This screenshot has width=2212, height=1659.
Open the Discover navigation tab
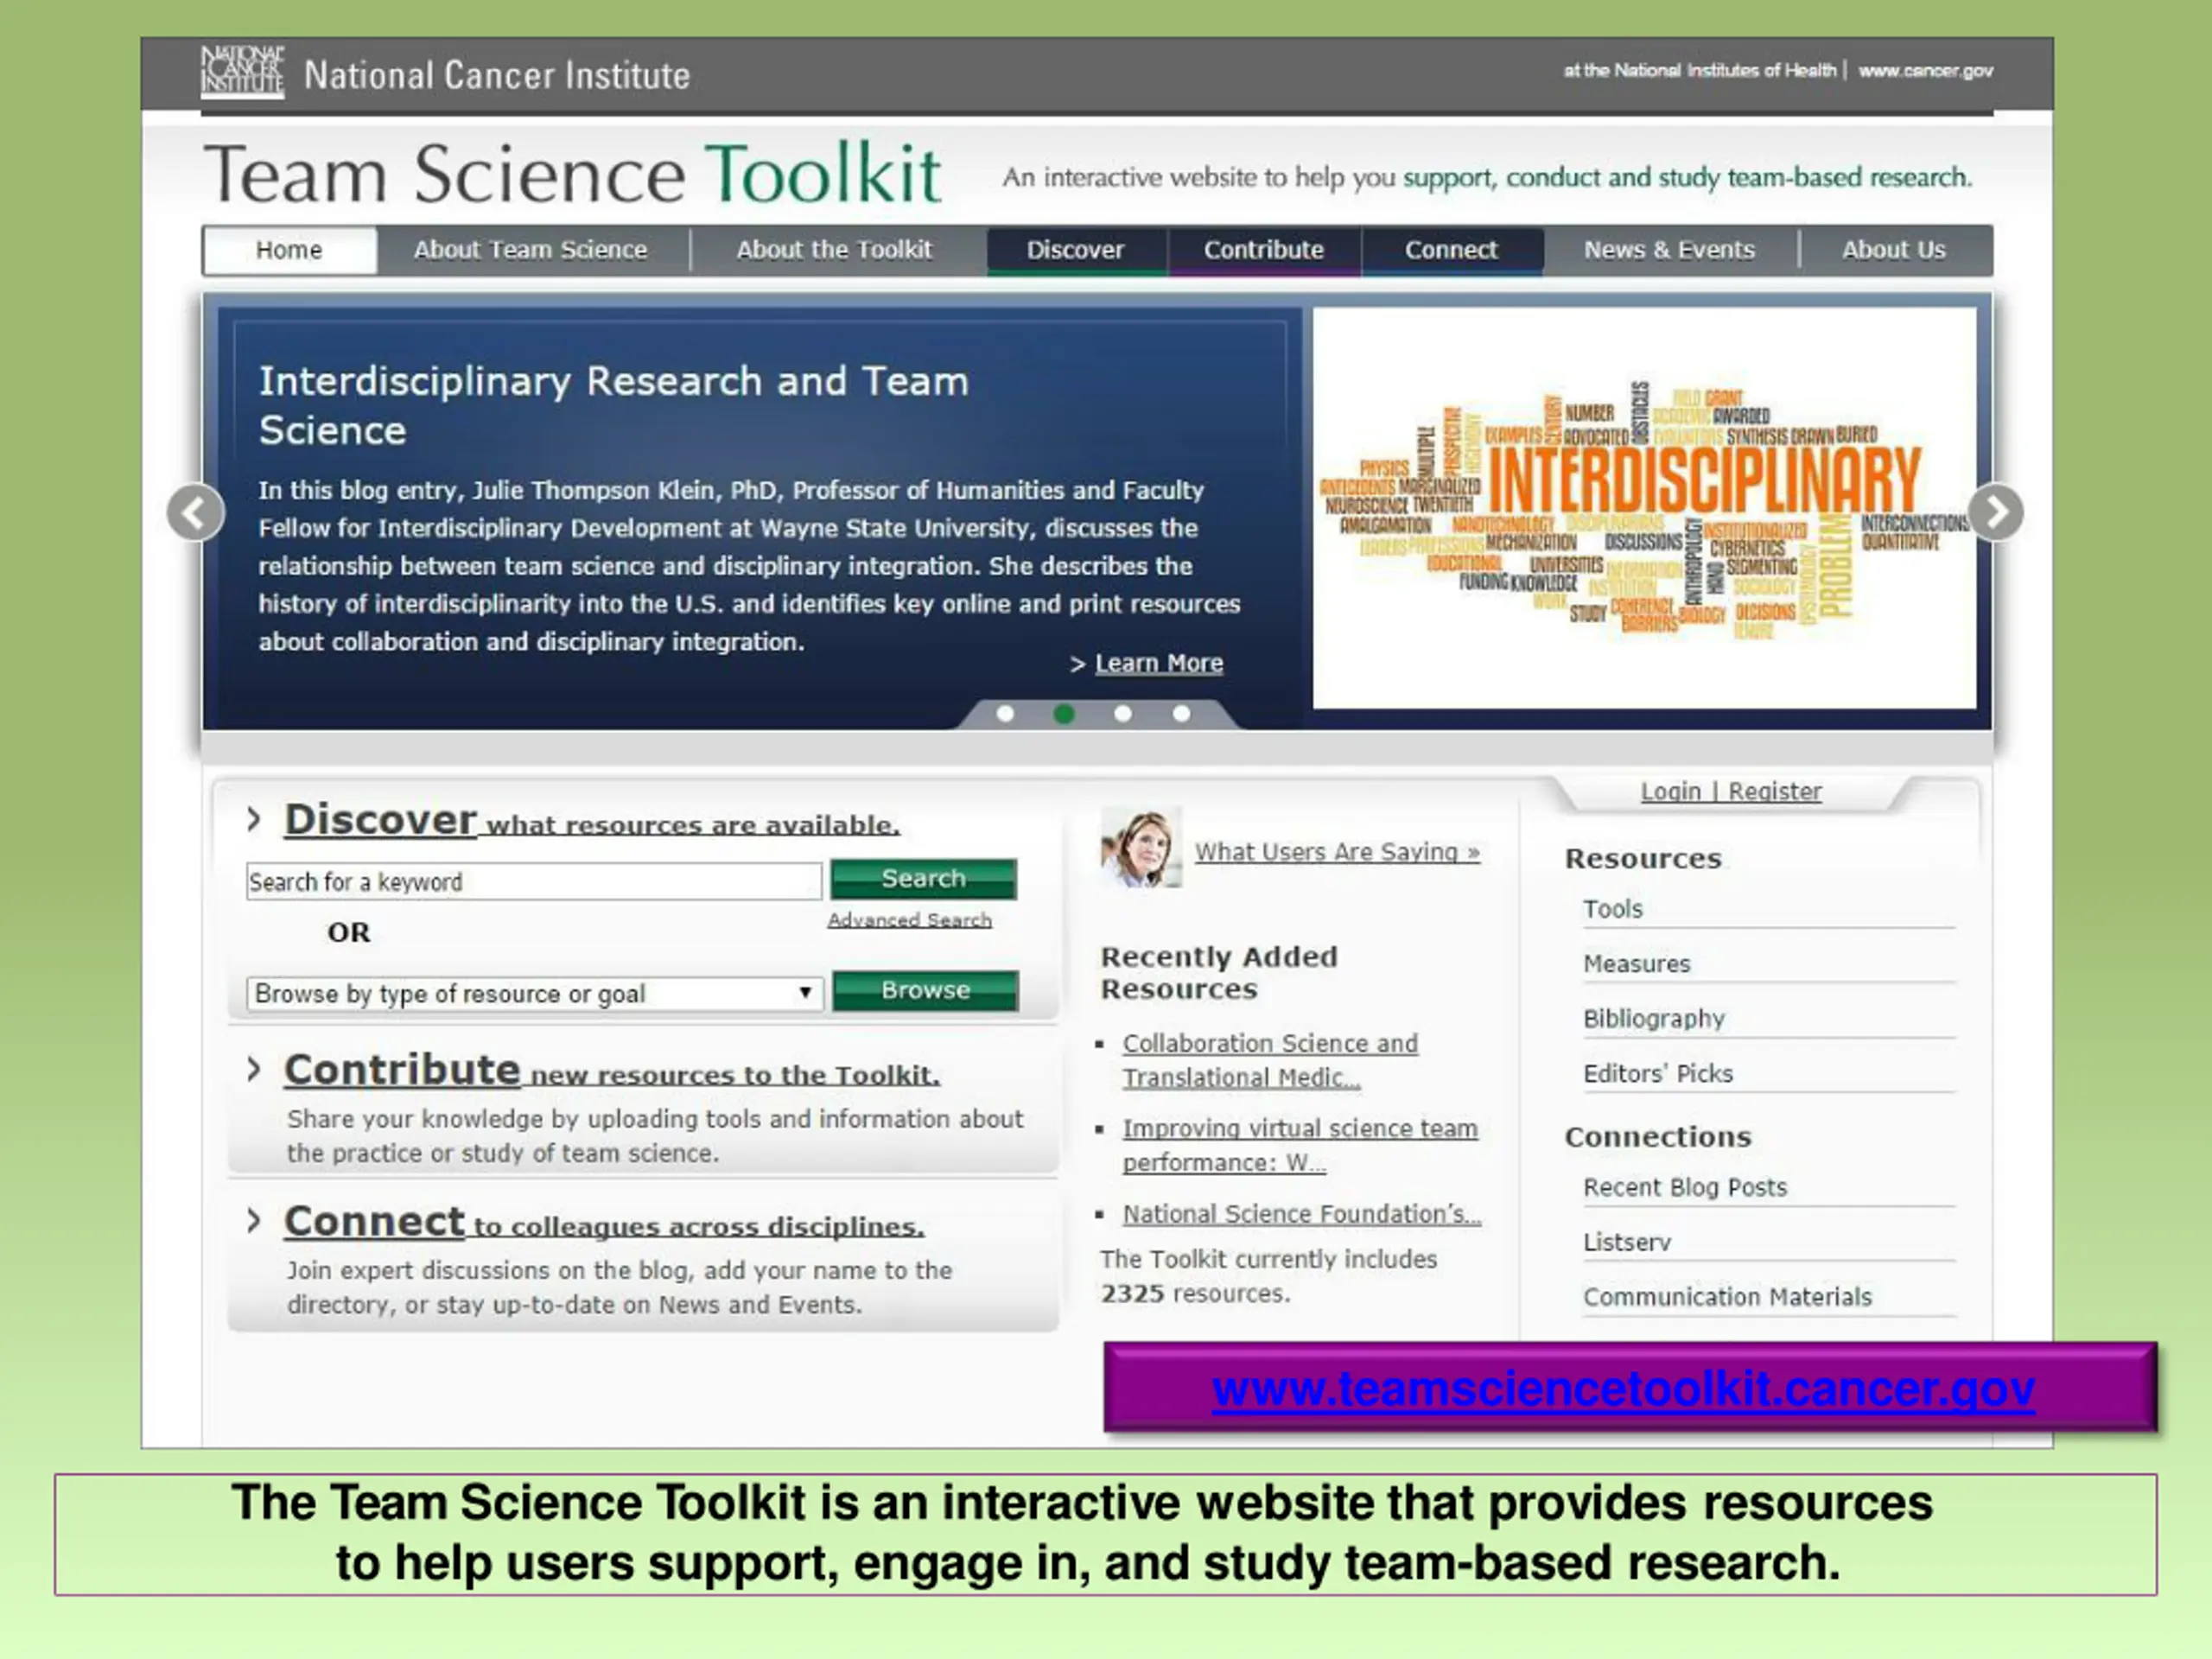1076,250
